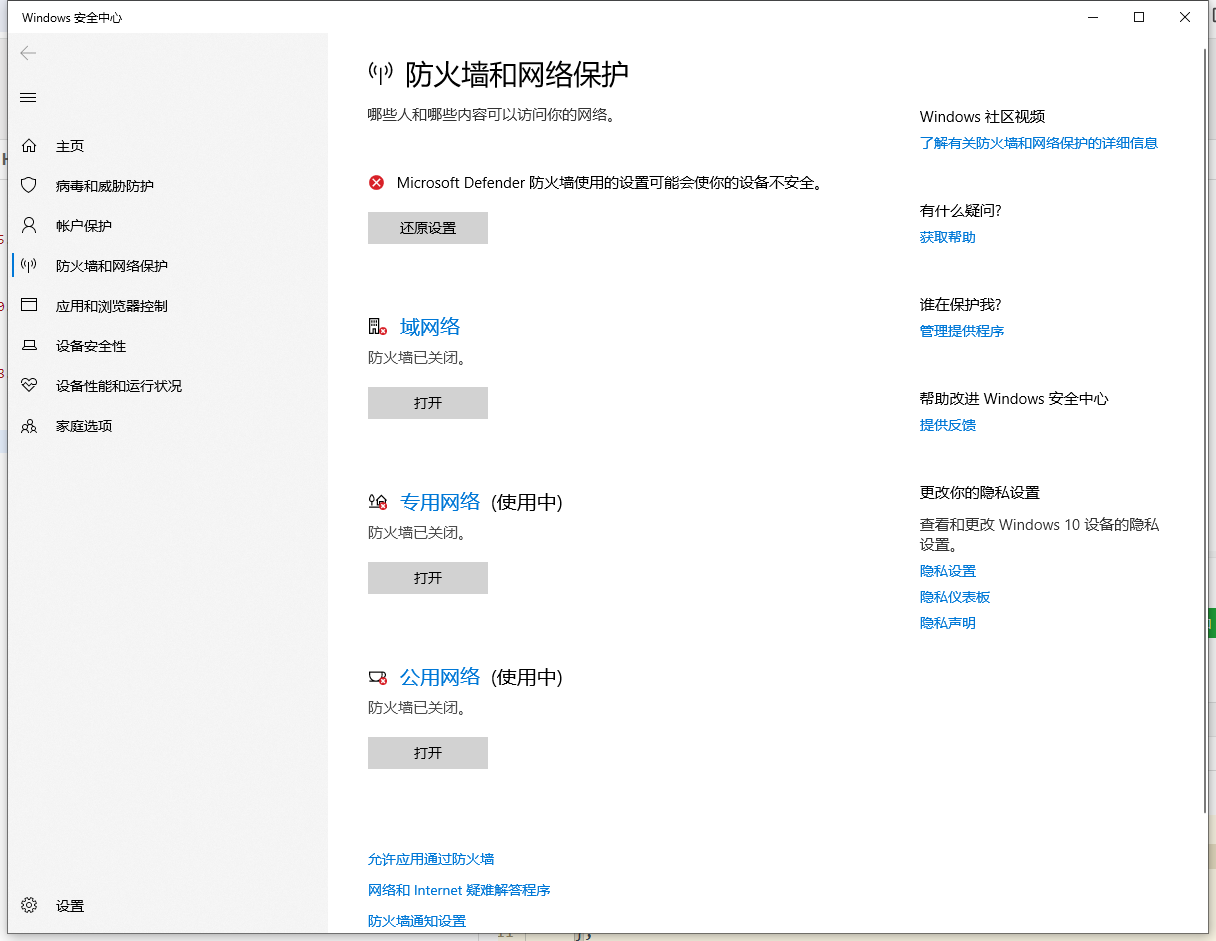The height and width of the screenshot is (941, 1216).
Task: Click the red error icon next to Defender warning
Action: point(376,183)
